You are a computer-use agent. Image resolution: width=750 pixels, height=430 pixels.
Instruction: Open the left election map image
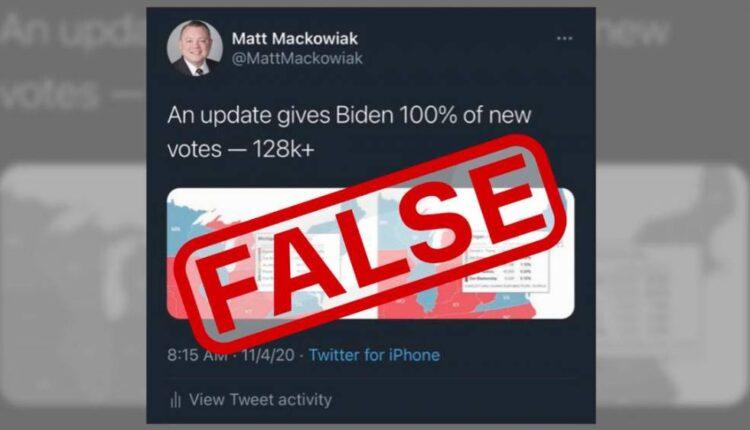272,254
